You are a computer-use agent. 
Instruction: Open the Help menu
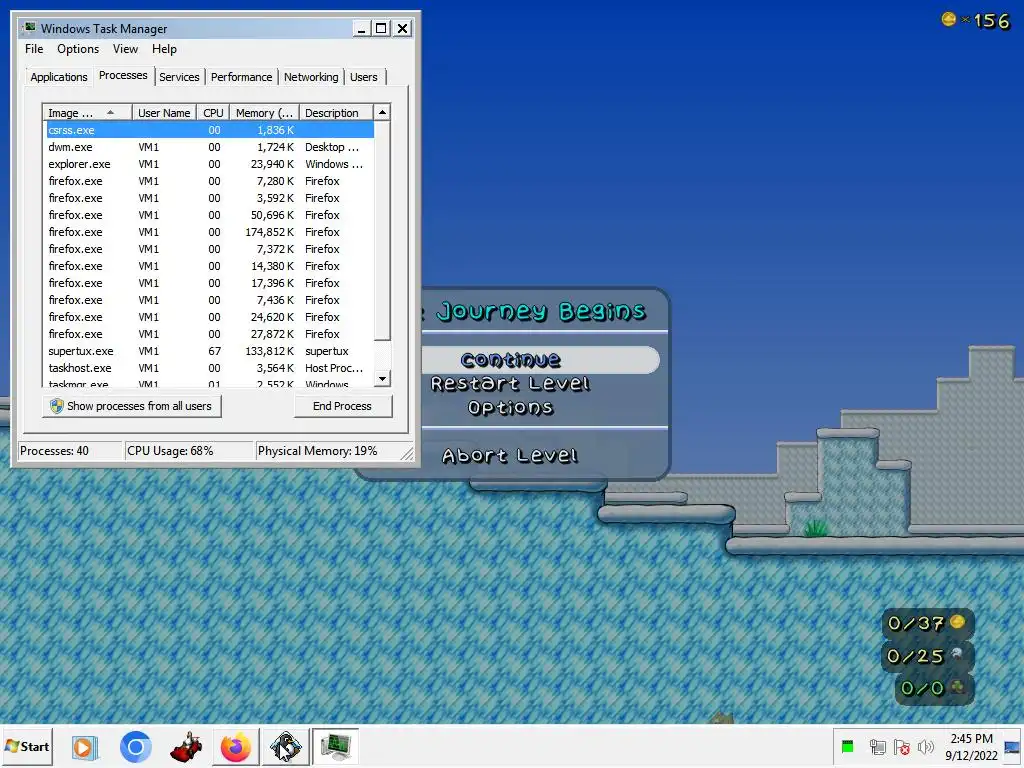click(x=164, y=49)
